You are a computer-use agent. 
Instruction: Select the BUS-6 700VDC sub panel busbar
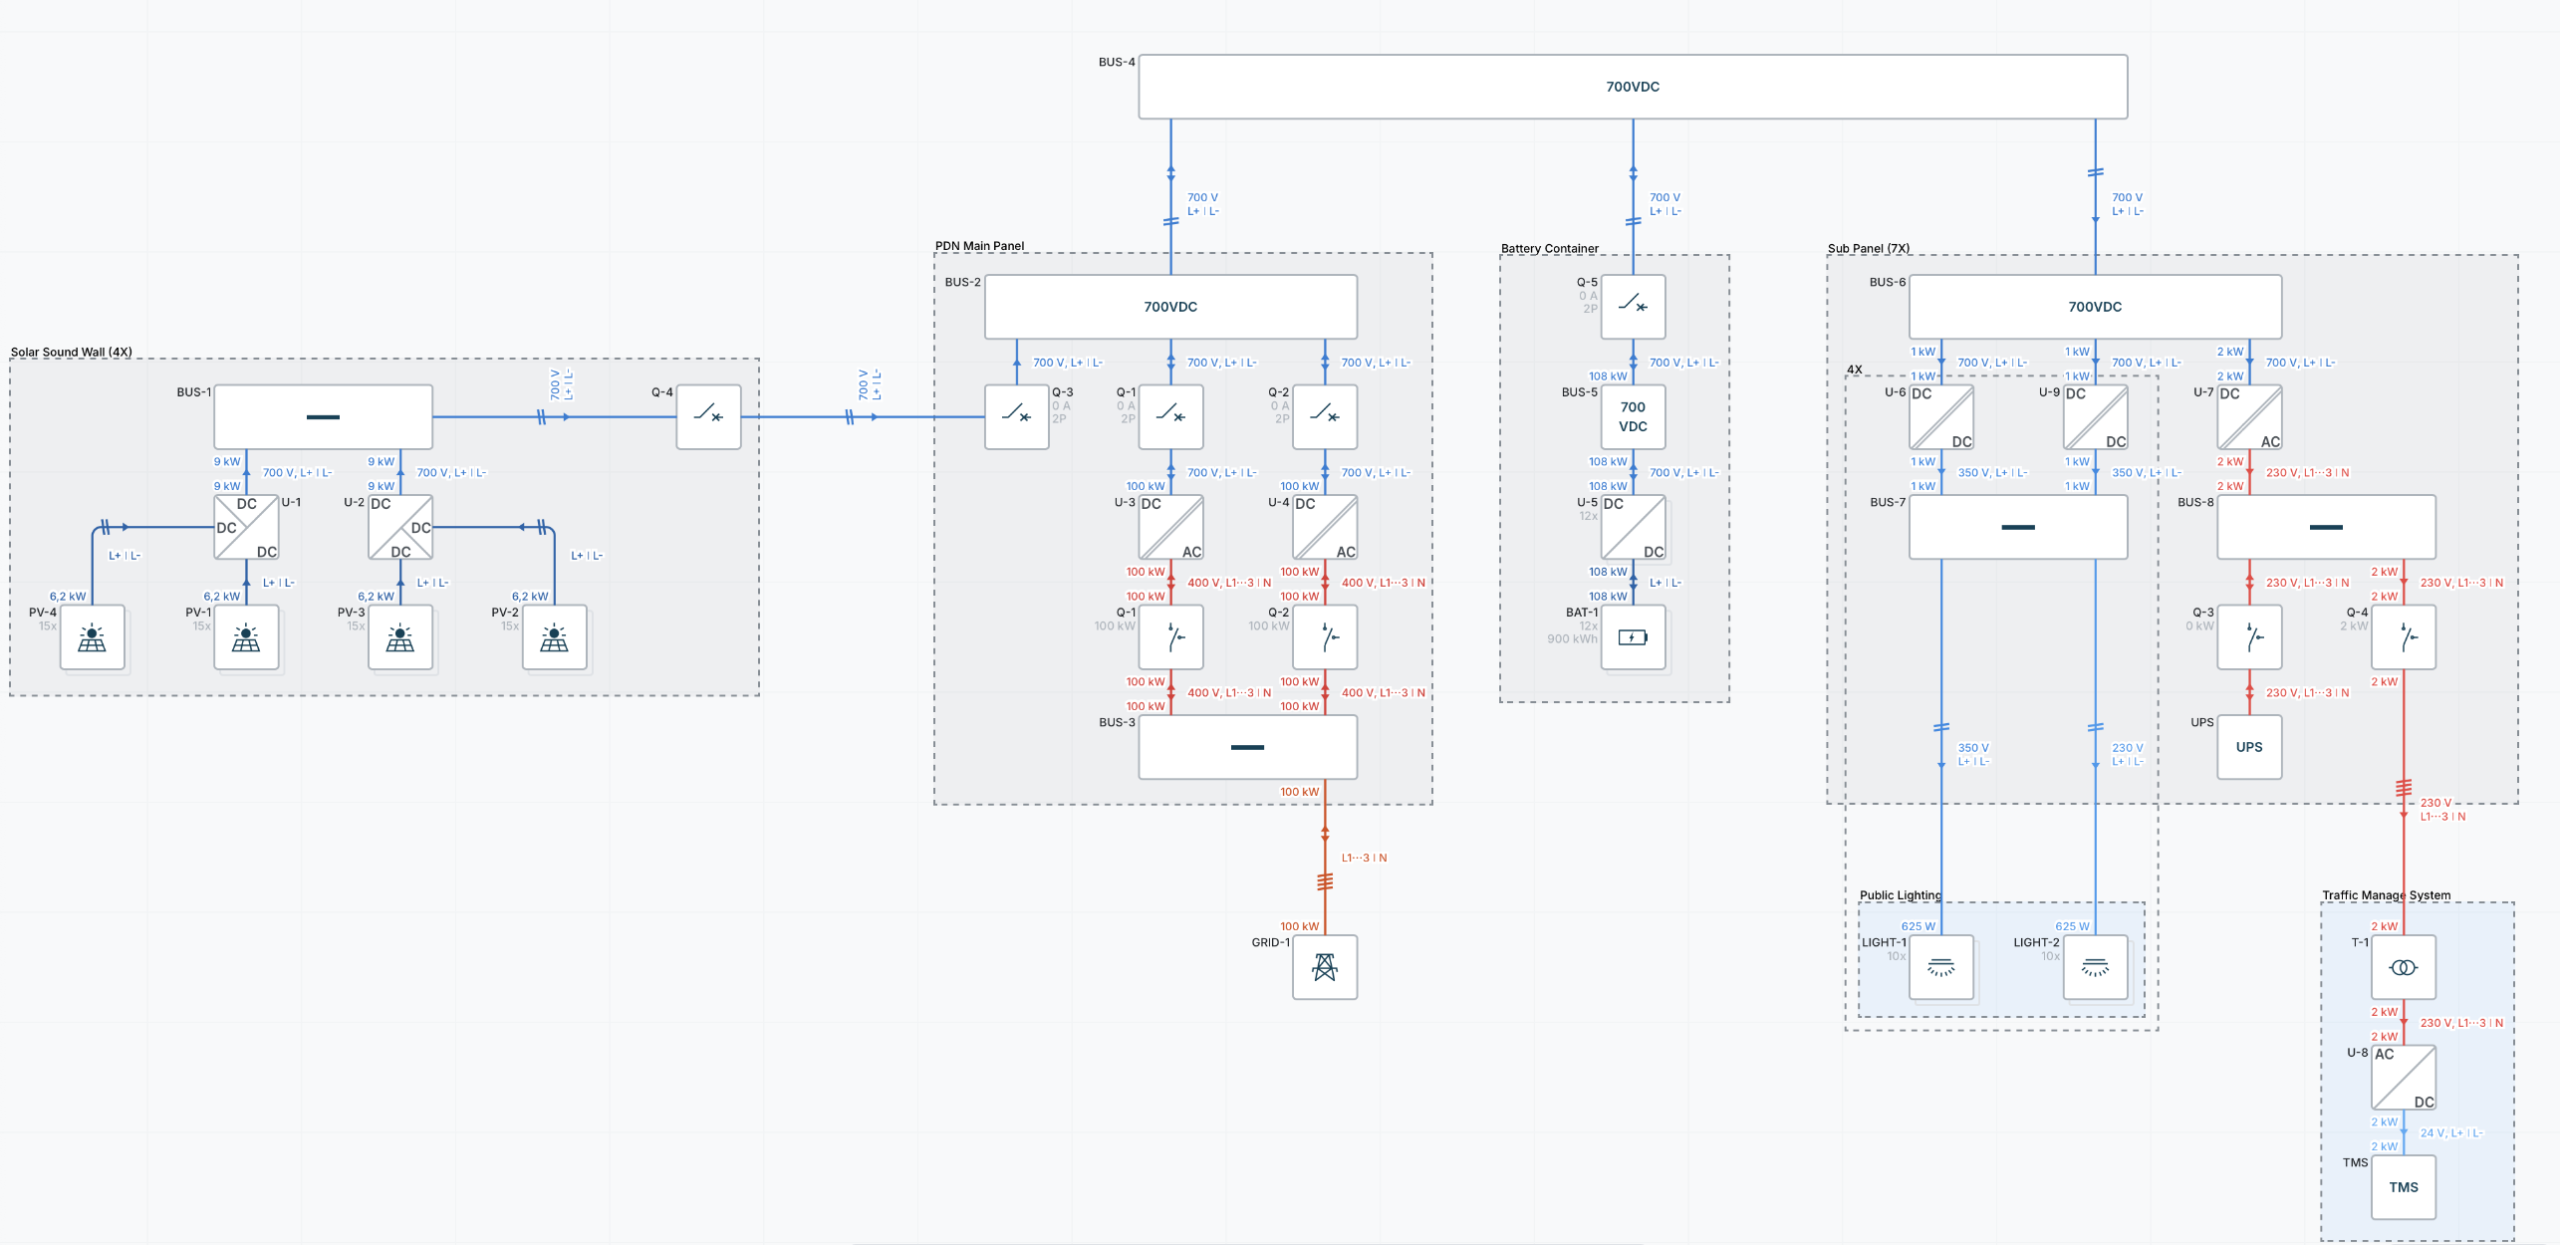click(x=2094, y=307)
